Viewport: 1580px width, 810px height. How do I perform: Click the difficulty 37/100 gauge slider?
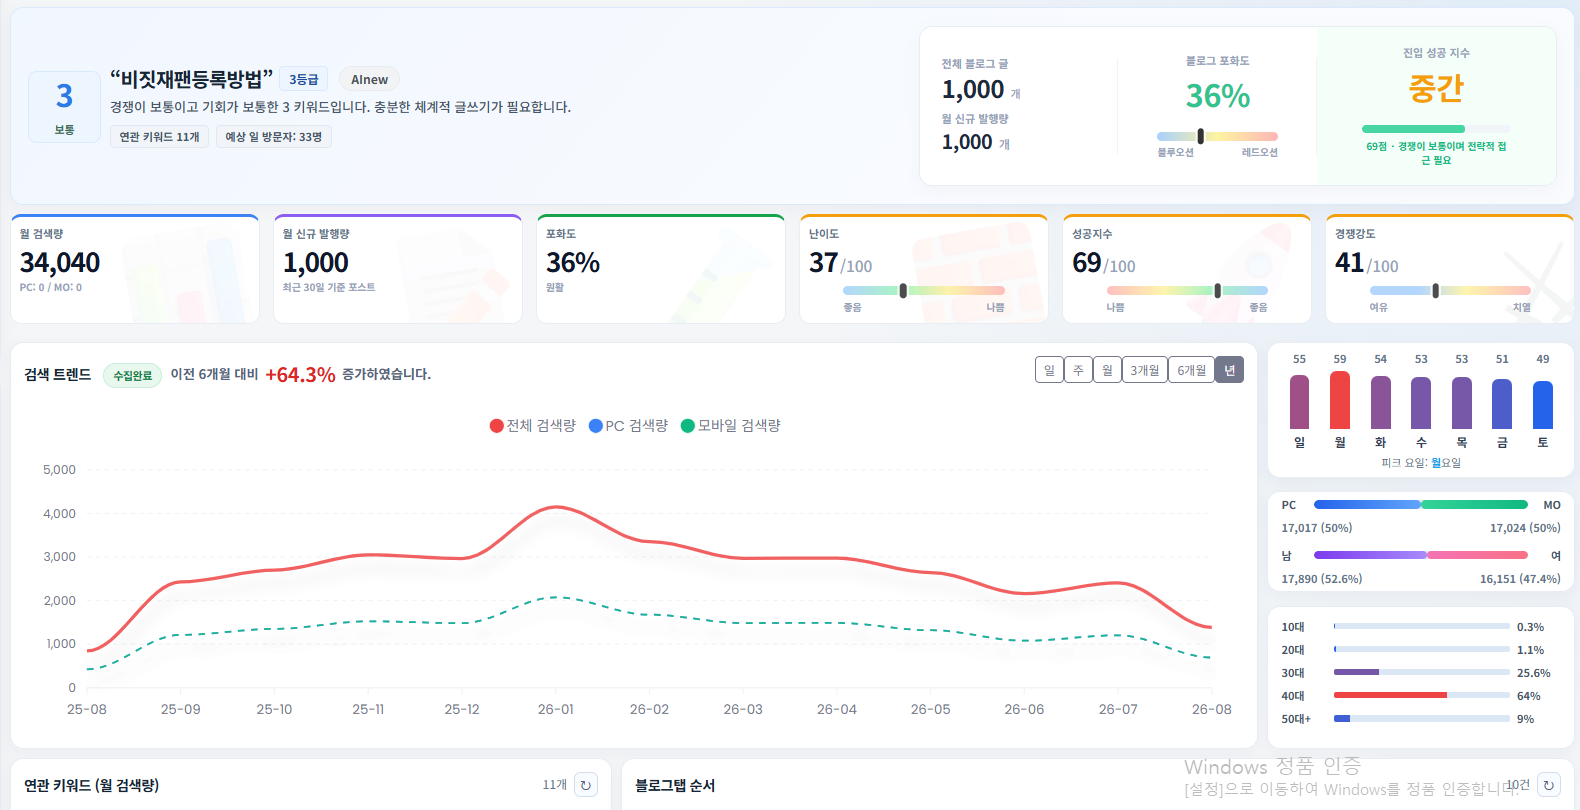coord(923,290)
